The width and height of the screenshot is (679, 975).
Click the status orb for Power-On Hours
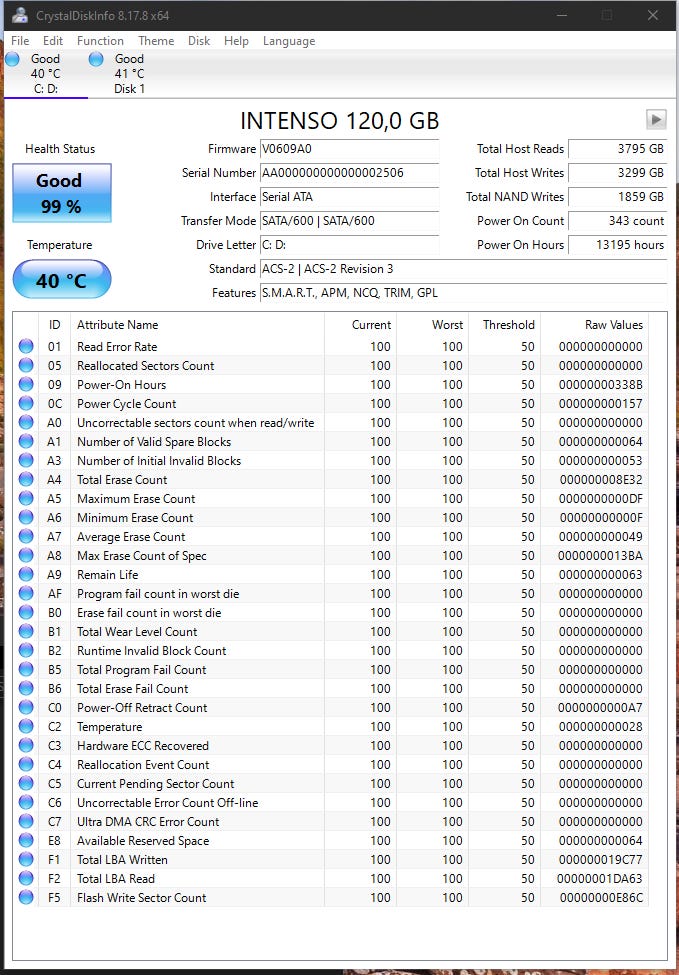coord(26,384)
